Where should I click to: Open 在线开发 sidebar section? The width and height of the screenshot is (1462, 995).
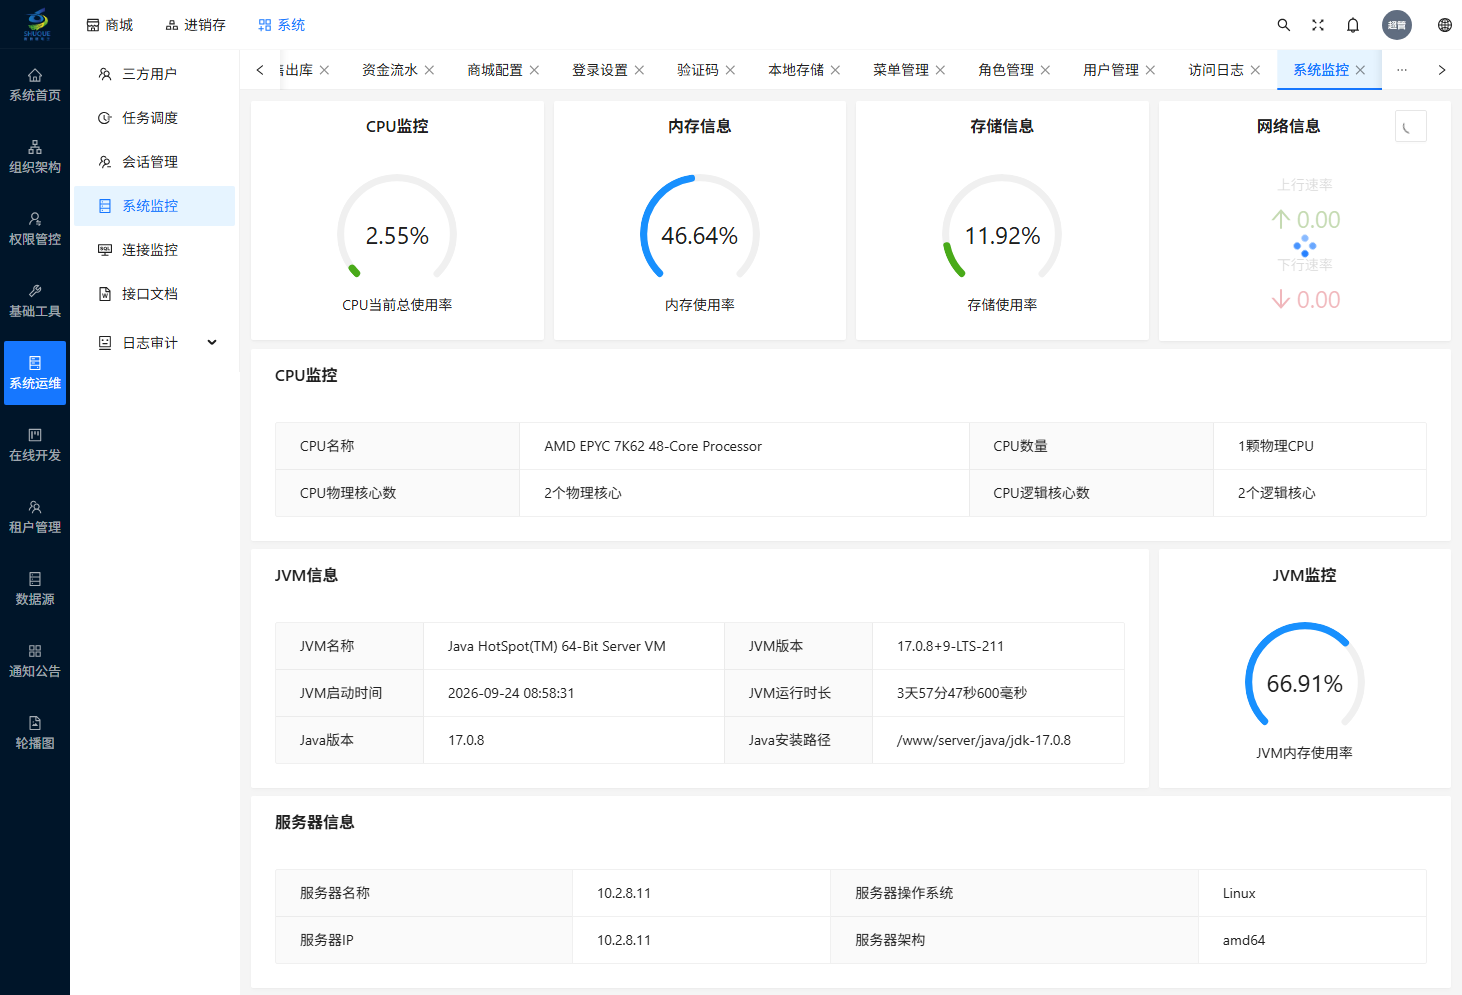coord(35,445)
